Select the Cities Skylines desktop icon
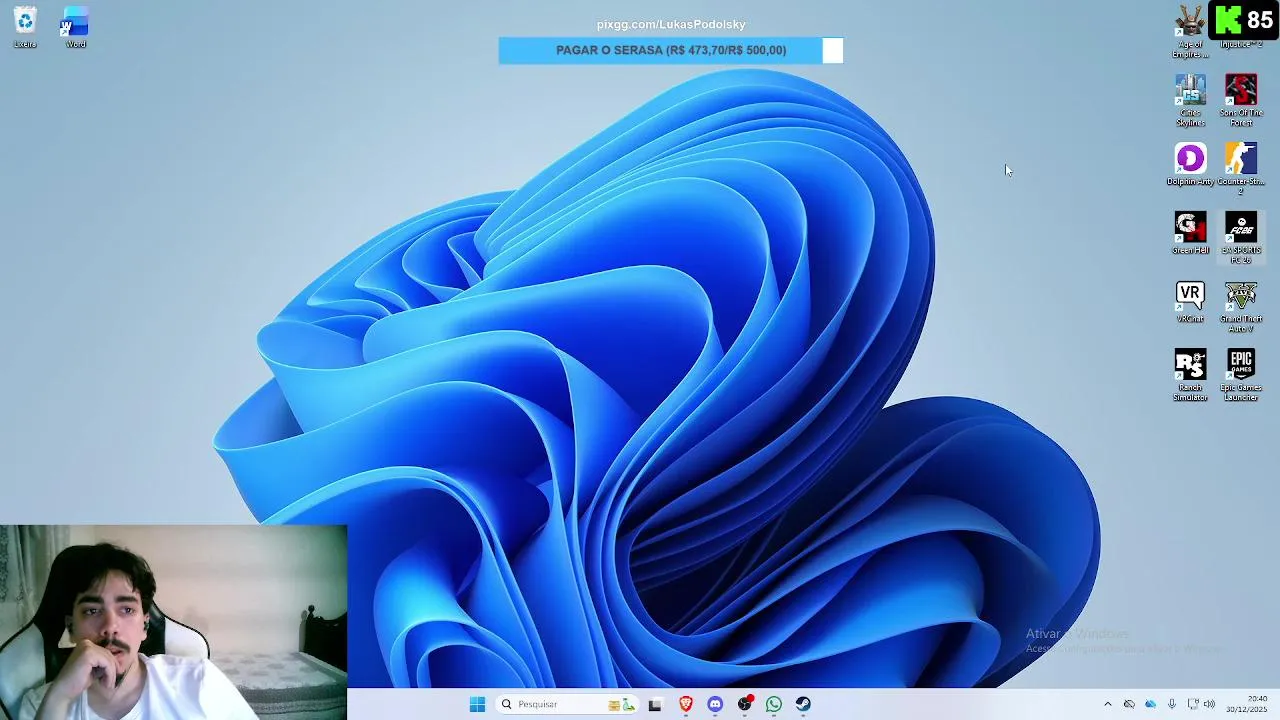The image size is (1280, 720). (x=1190, y=100)
